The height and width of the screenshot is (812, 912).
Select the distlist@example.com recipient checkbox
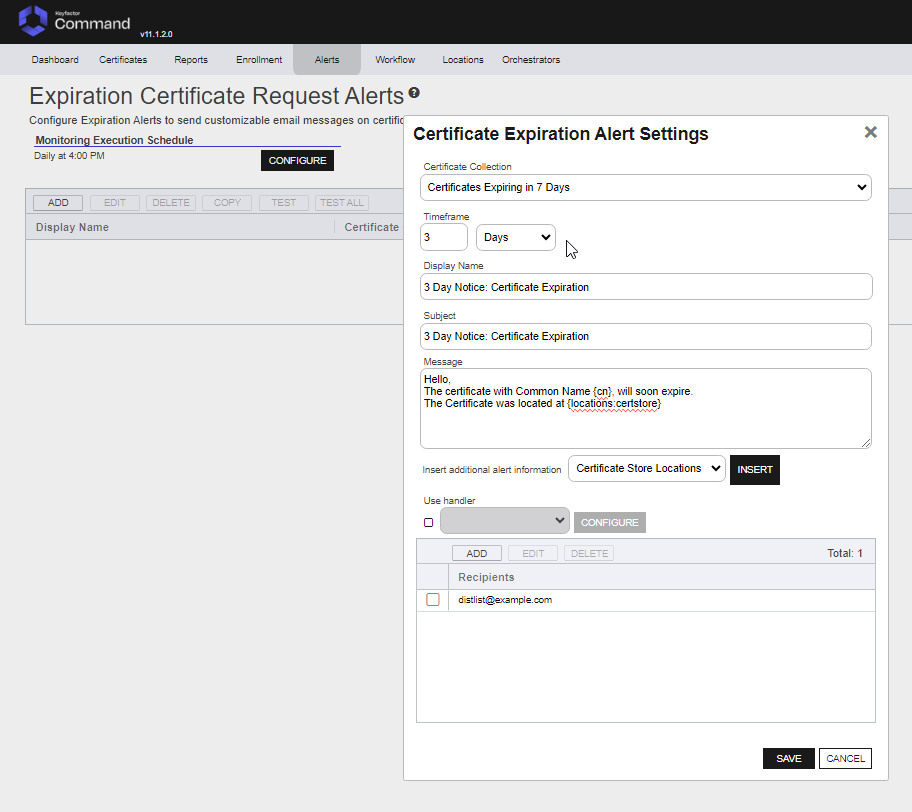click(x=433, y=600)
